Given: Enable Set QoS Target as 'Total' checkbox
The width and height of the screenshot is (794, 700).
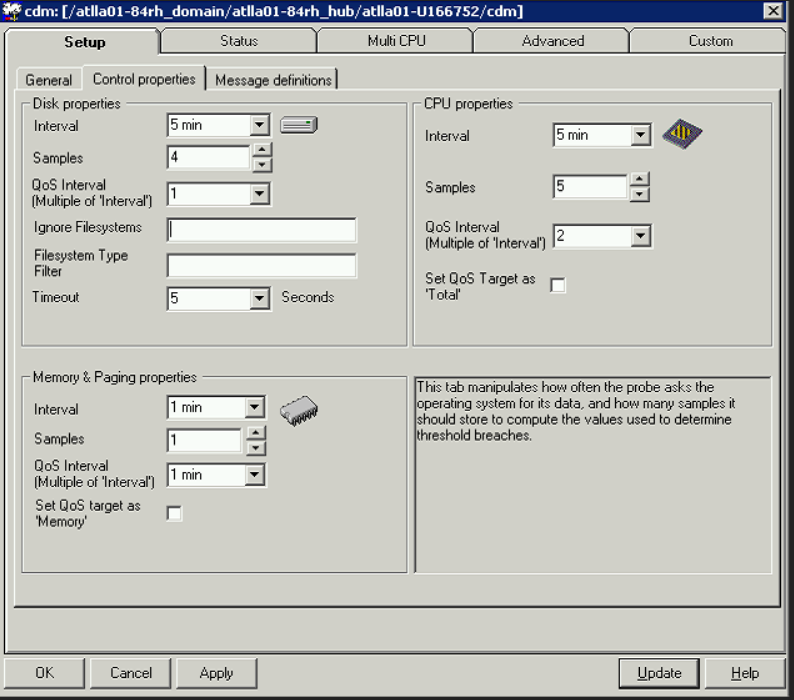Looking at the screenshot, I should [558, 285].
